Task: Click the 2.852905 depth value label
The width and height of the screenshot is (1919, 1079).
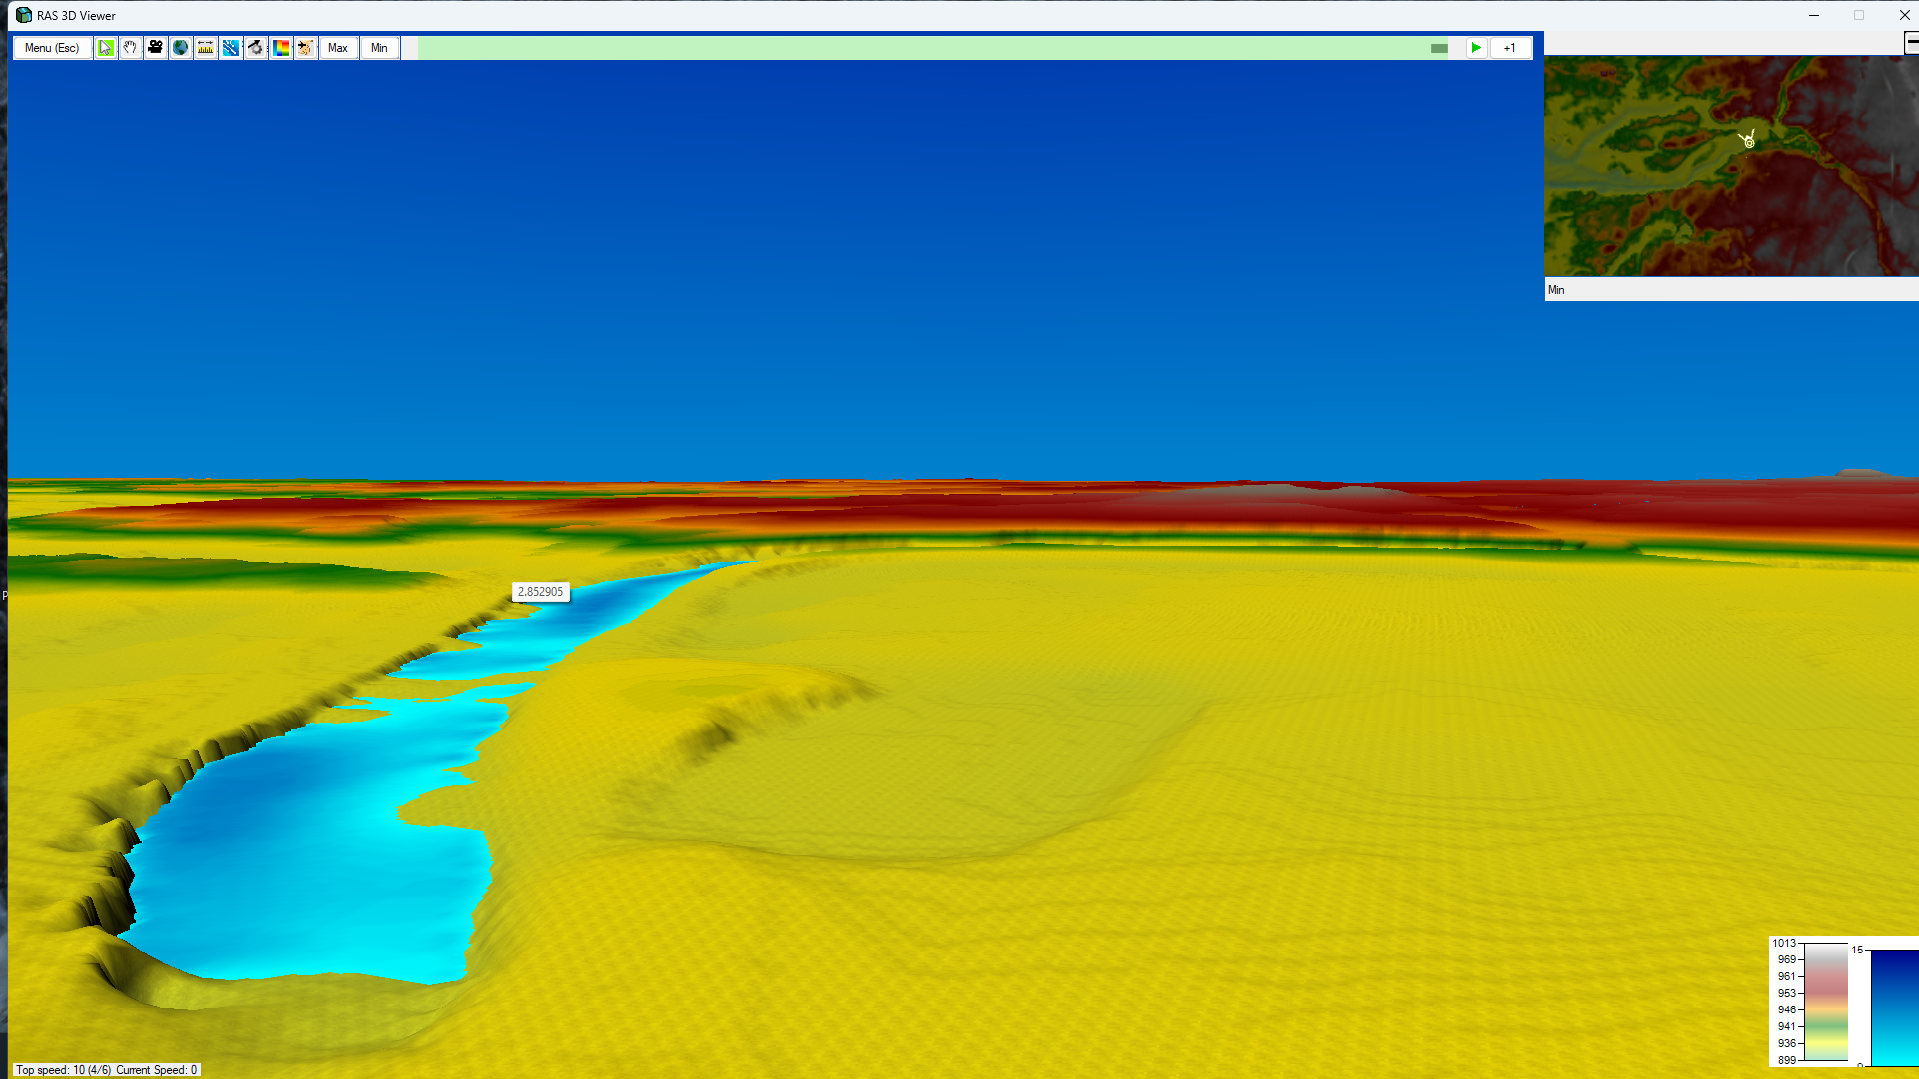Action: tap(541, 592)
